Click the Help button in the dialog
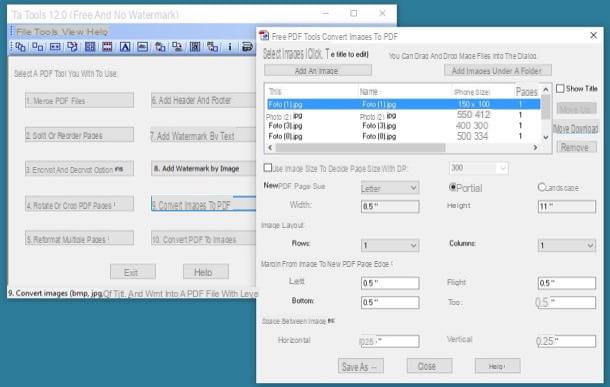This screenshot has height=387, width=610. [x=498, y=366]
